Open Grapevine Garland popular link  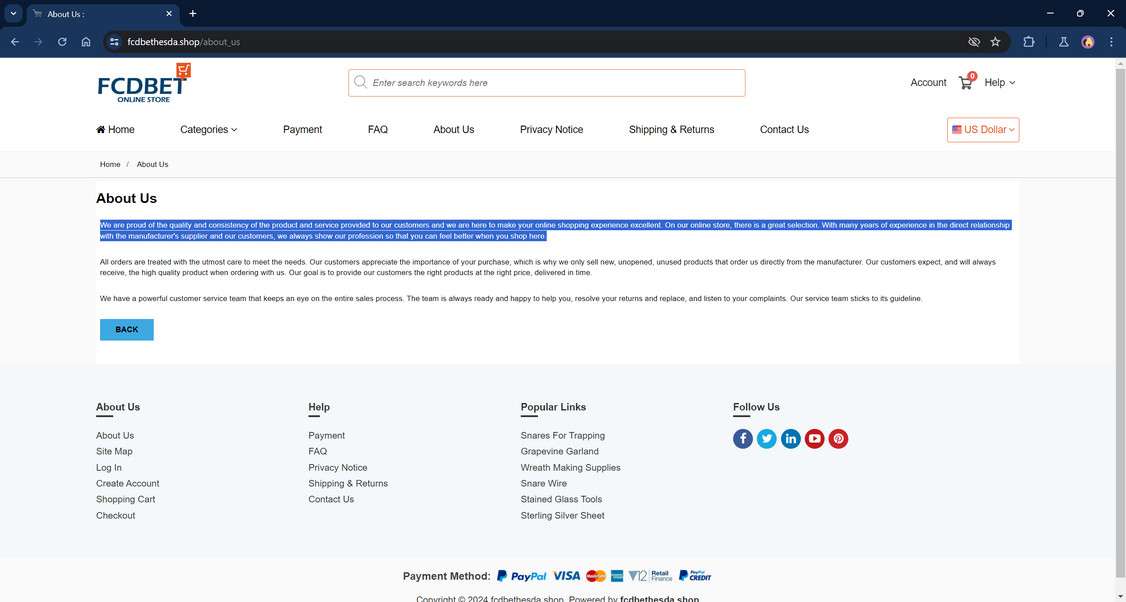pos(559,451)
